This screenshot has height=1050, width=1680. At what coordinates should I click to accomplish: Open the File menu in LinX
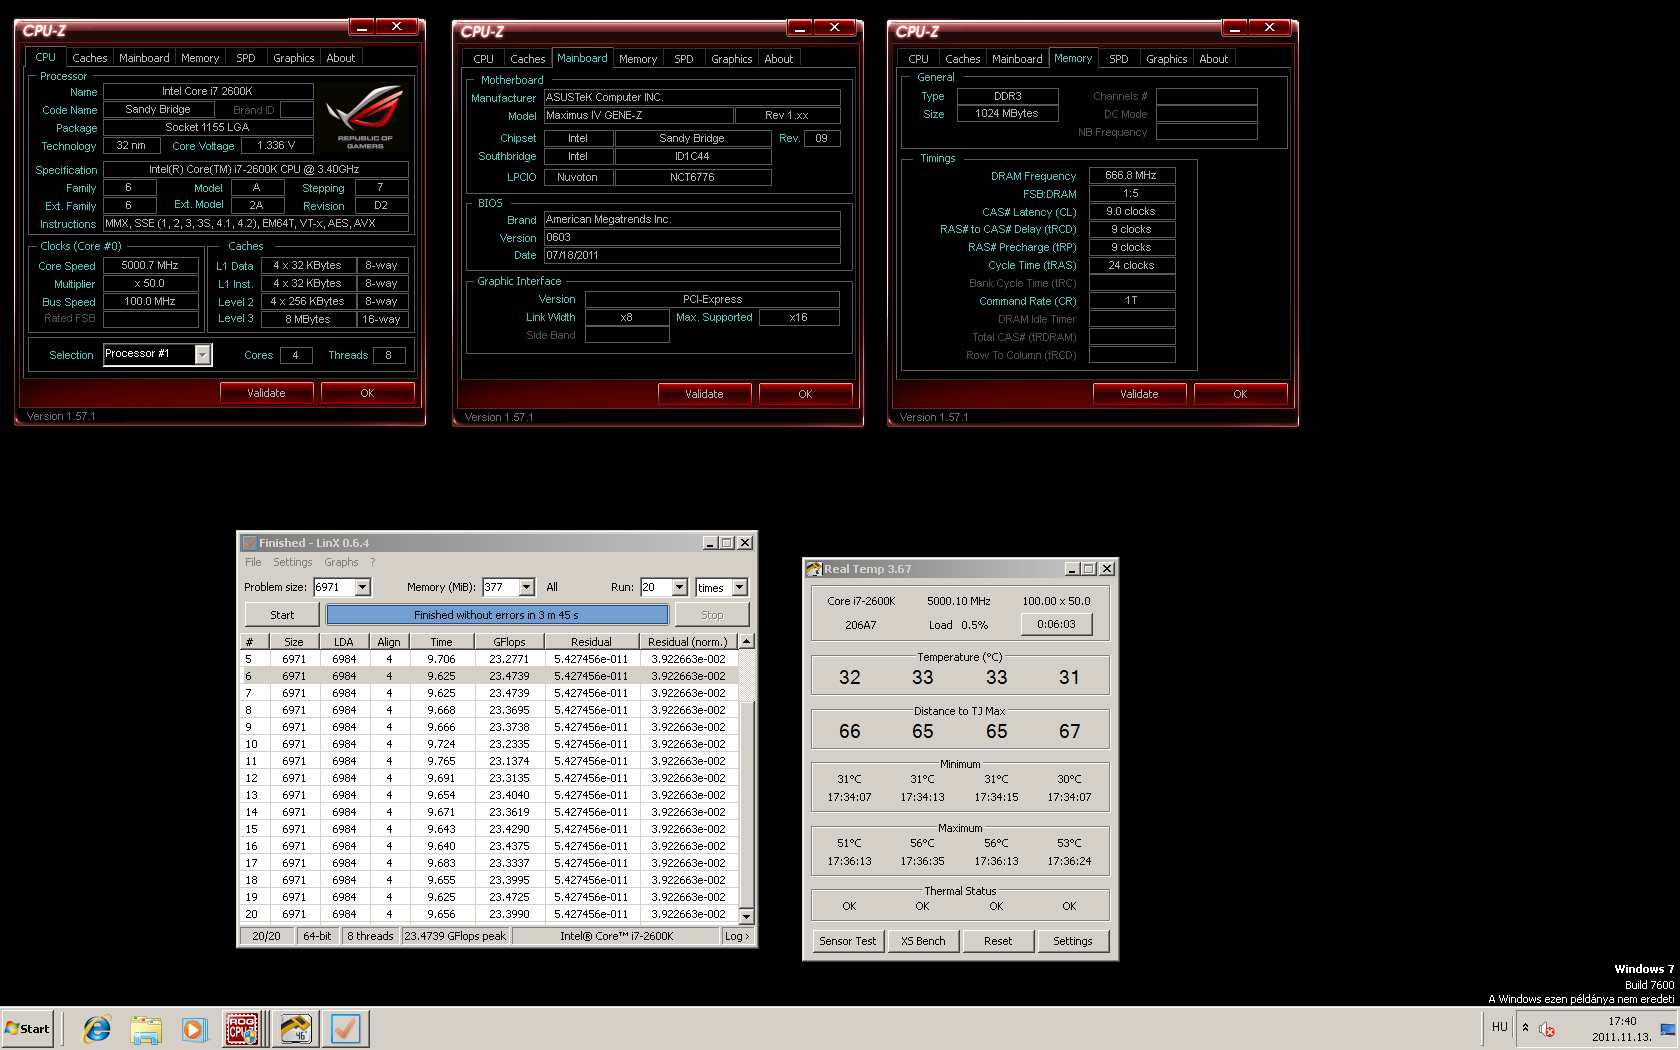(253, 562)
